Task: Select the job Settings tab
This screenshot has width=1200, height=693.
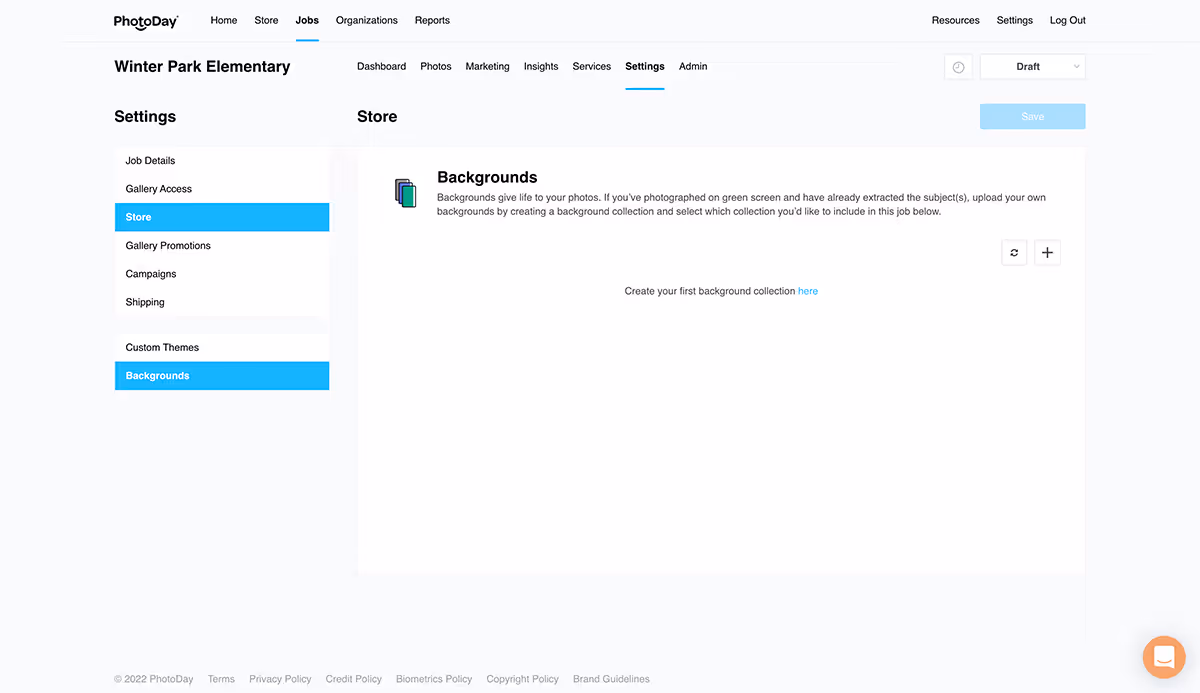Action: tap(645, 66)
